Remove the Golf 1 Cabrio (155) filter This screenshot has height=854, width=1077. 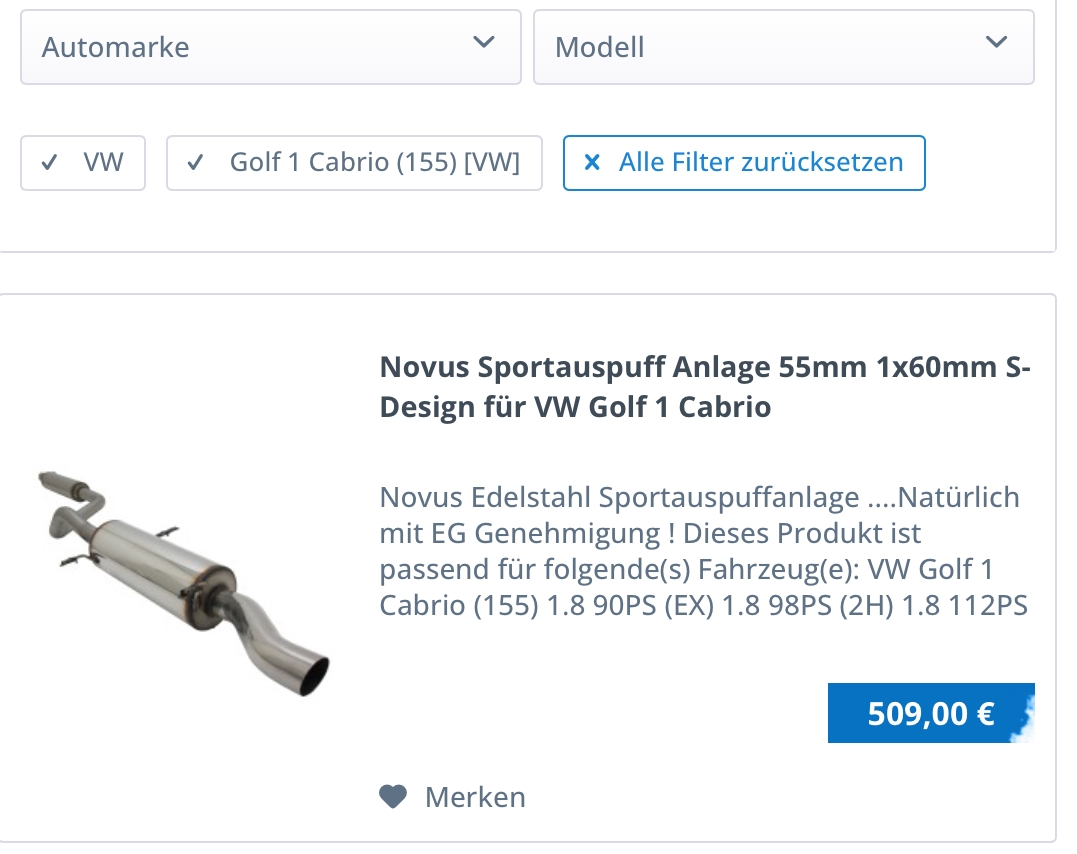(x=354, y=163)
